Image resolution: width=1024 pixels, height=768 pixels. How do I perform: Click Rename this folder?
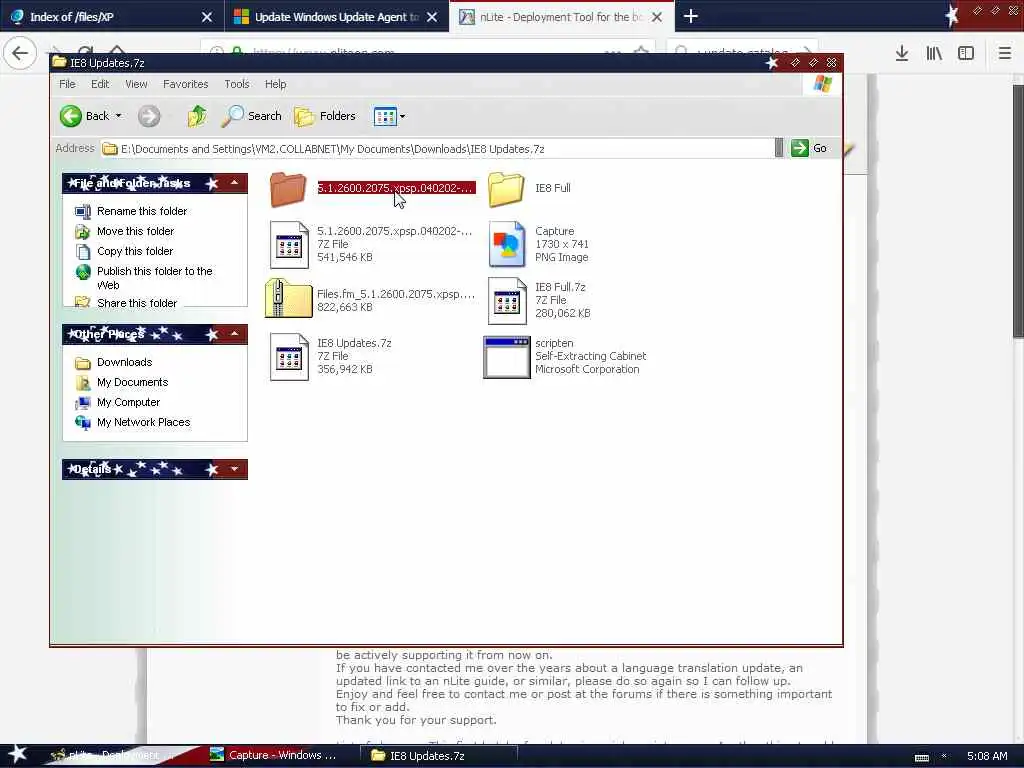click(x=142, y=211)
